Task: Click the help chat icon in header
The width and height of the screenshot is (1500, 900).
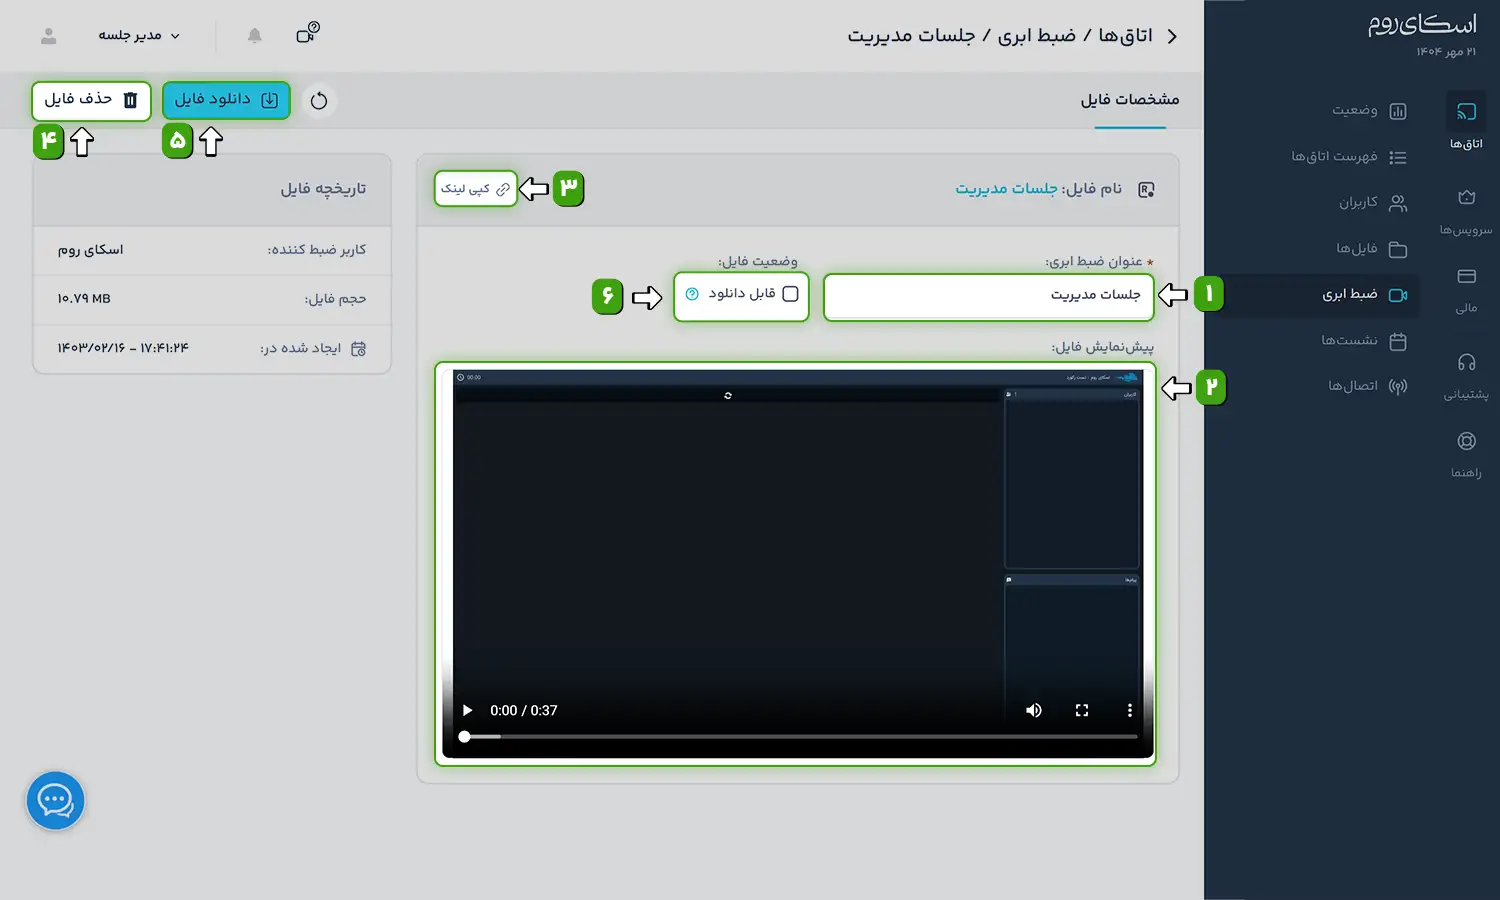Action: pos(307,34)
